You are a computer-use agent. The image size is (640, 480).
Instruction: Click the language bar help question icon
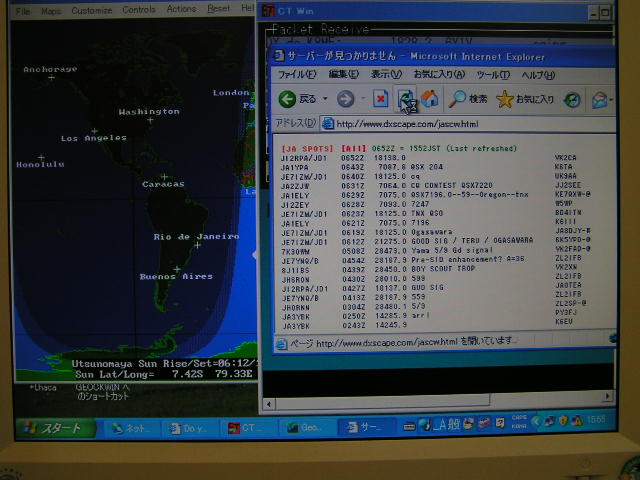point(500,423)
